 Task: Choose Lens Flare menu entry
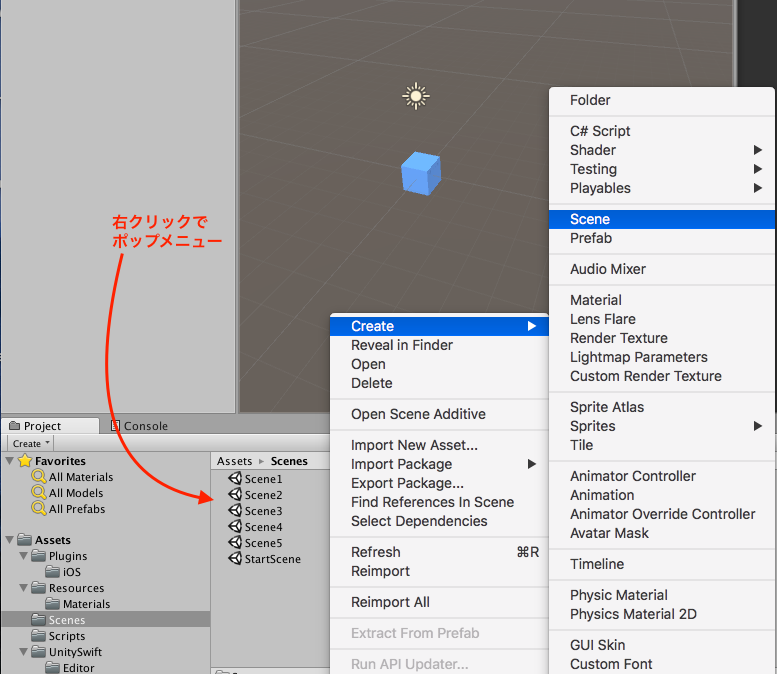[x=662, y=319]
